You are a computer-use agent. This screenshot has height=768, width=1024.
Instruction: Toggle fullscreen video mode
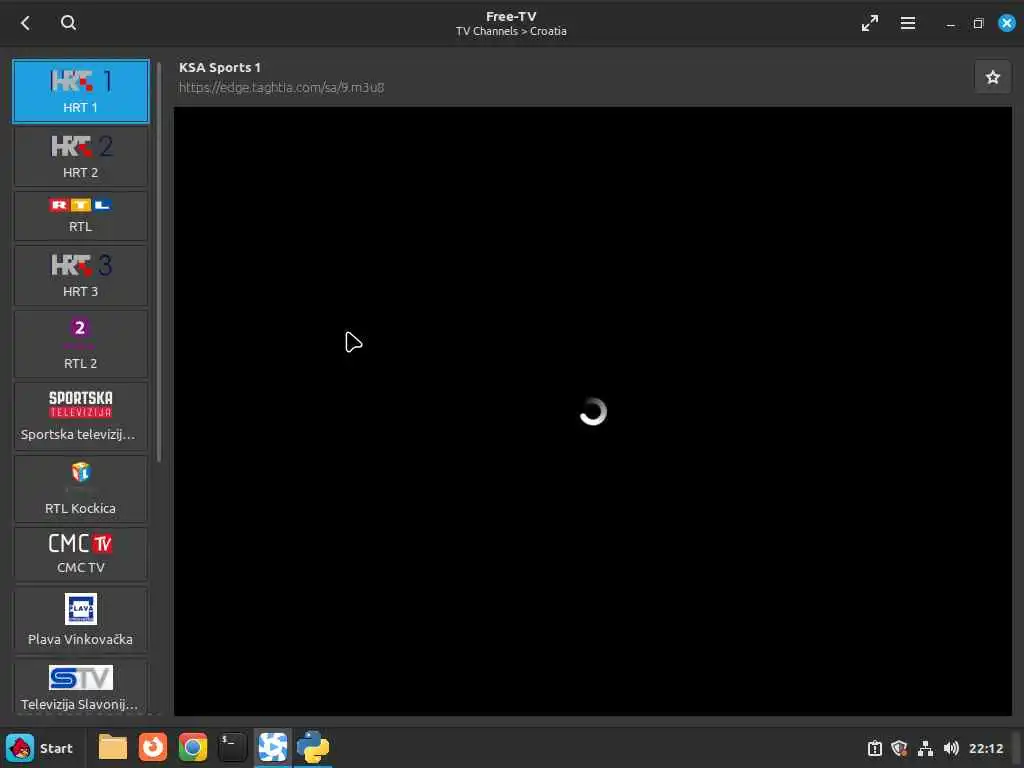869,24
